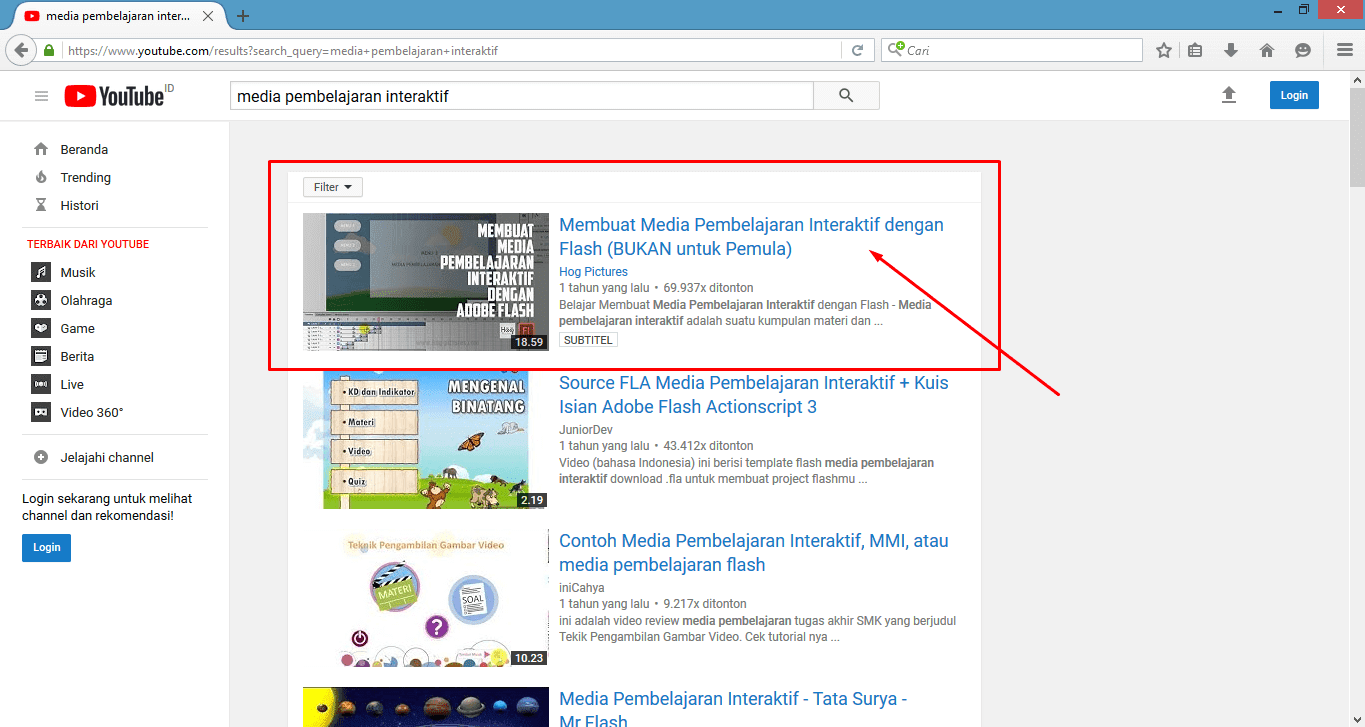The image size is (1365, 727).
Task: Select Video 360° category
Action: (92, 412)
